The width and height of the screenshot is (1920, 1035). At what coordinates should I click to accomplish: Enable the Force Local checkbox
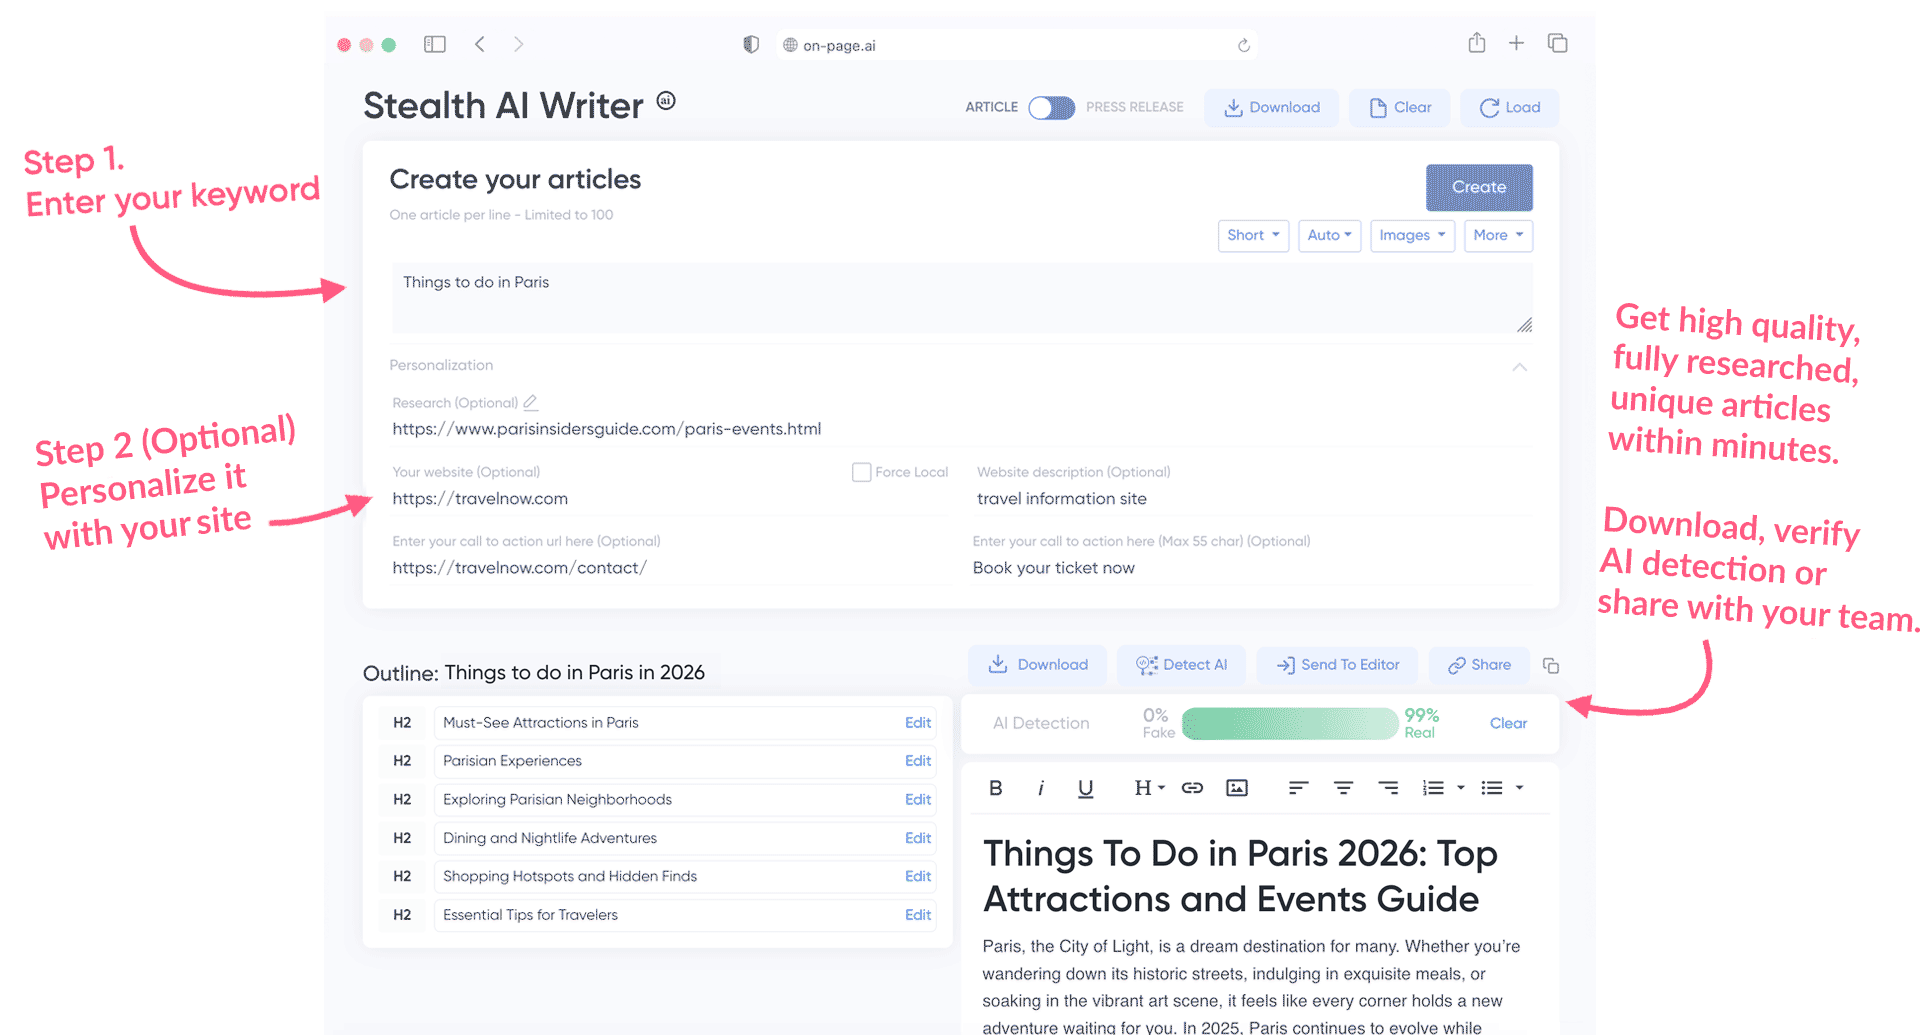(861, 472)
